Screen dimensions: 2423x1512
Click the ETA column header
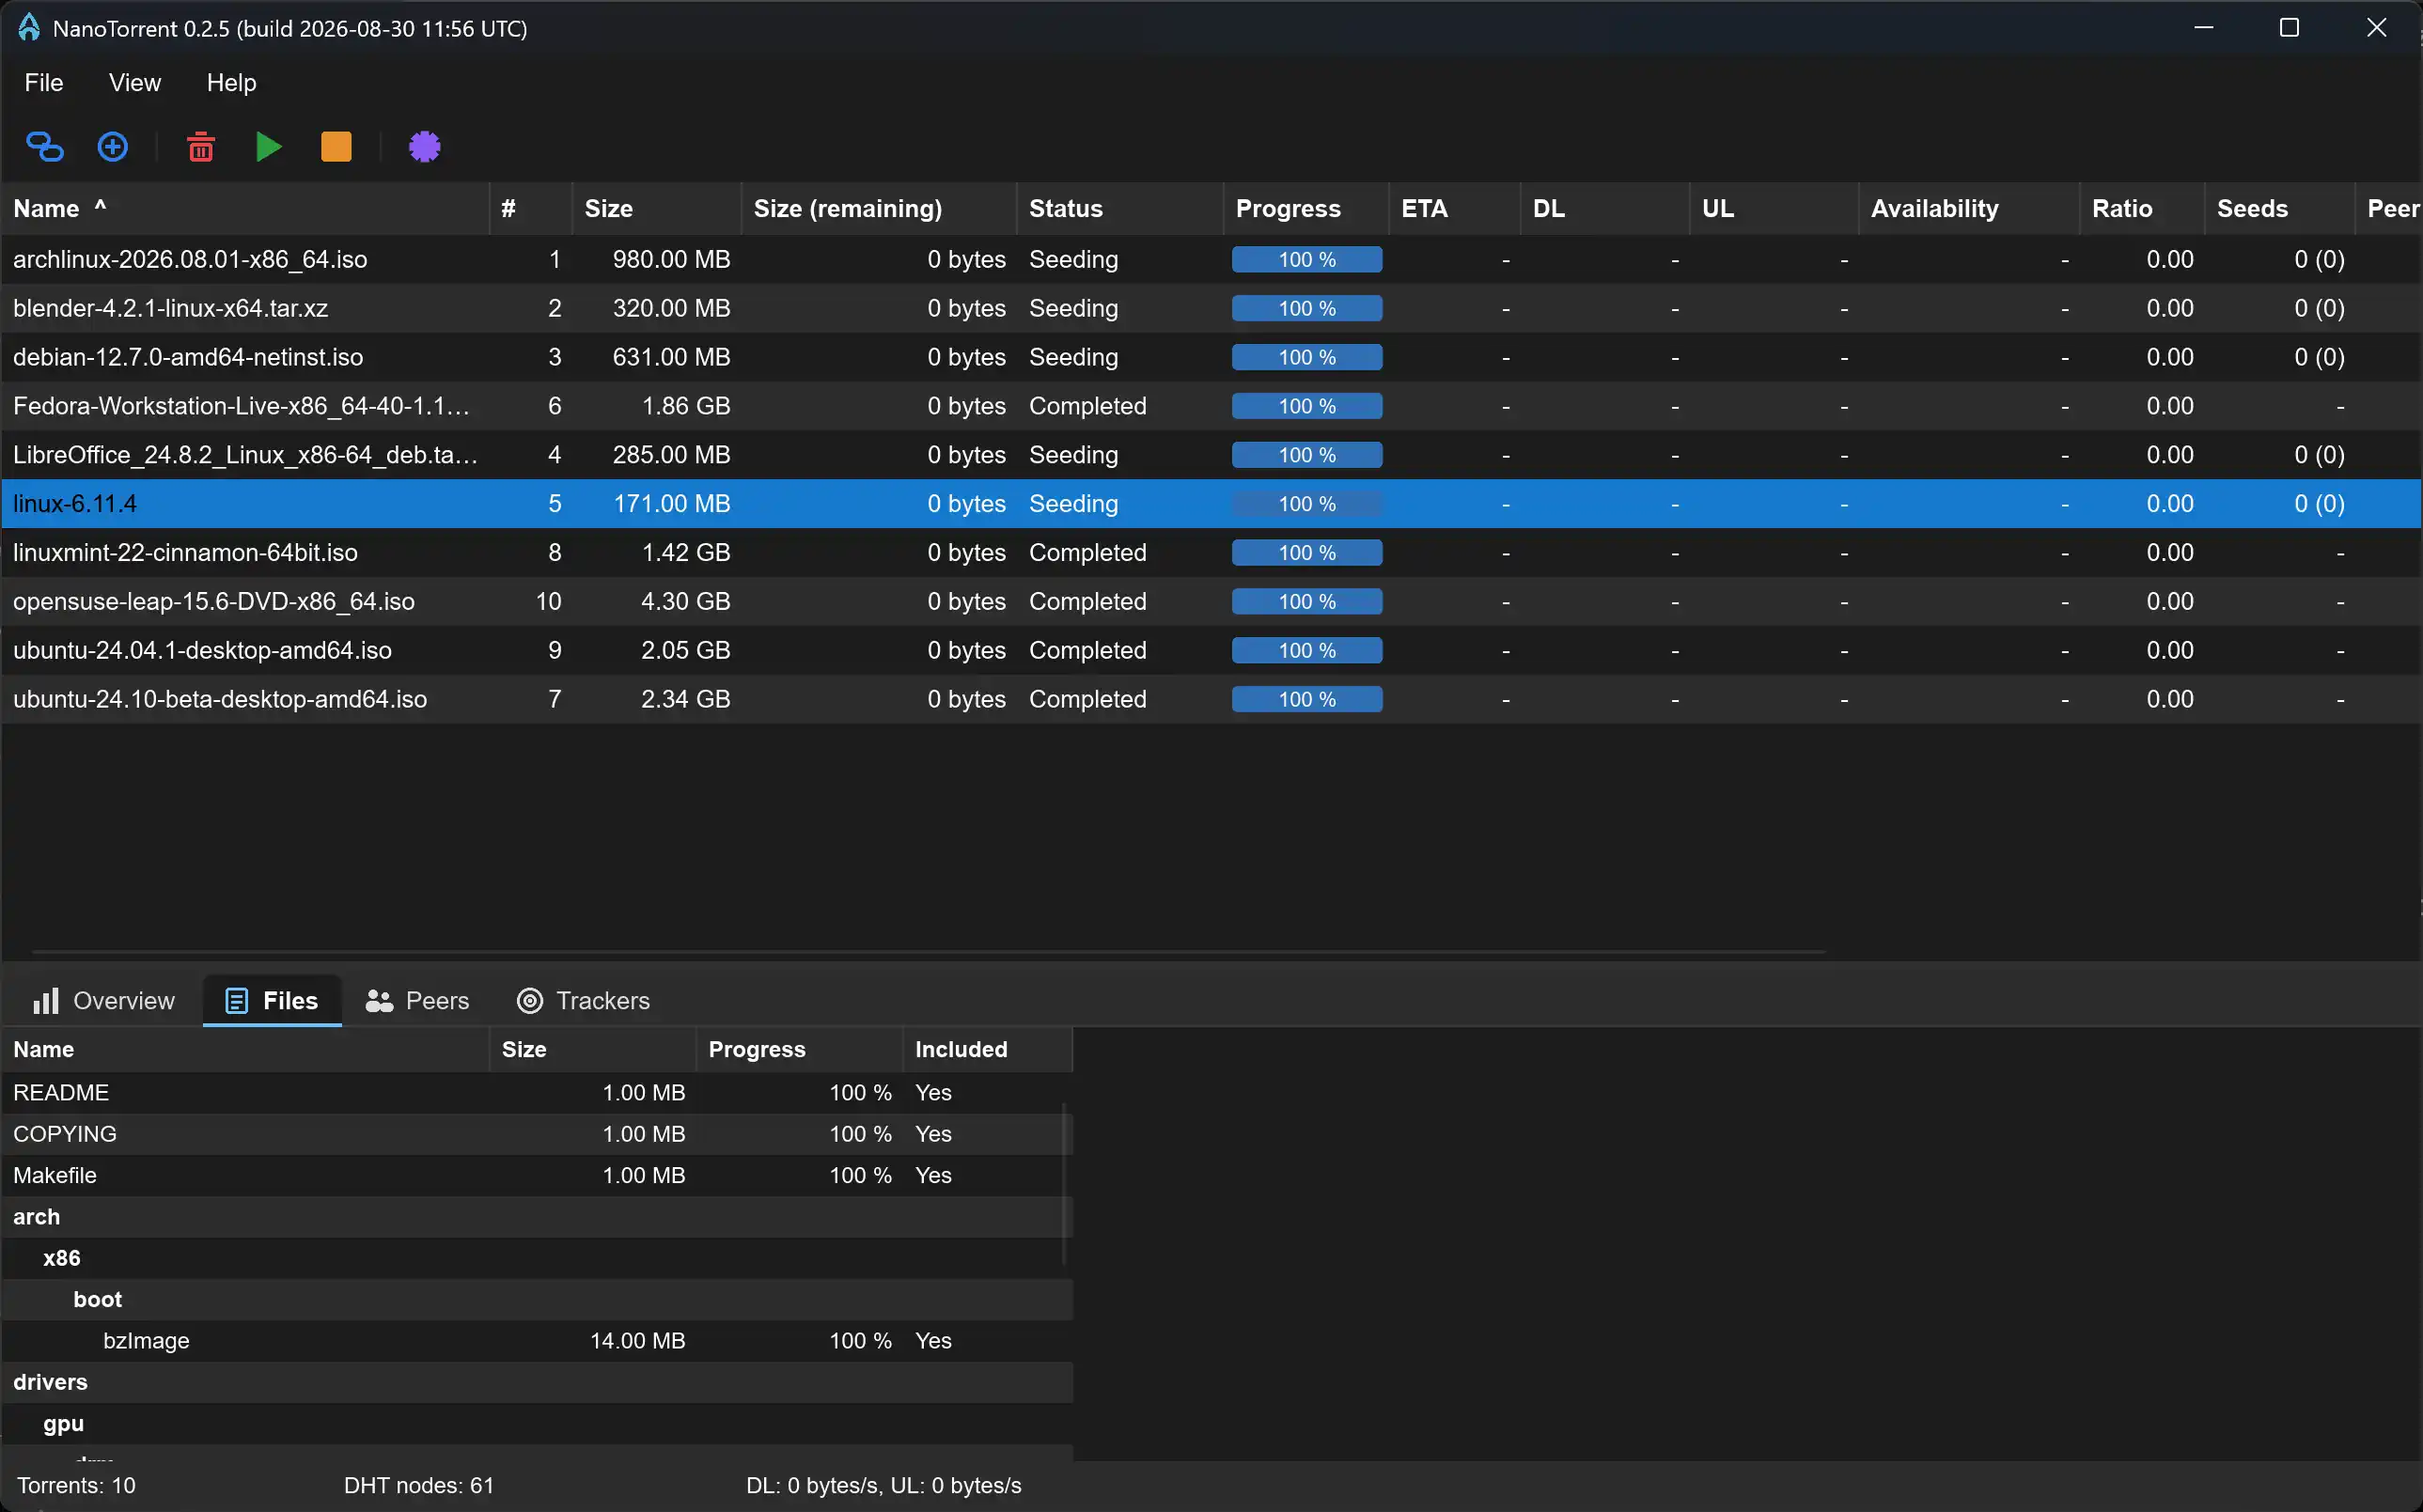click(x=1454, y=208)
